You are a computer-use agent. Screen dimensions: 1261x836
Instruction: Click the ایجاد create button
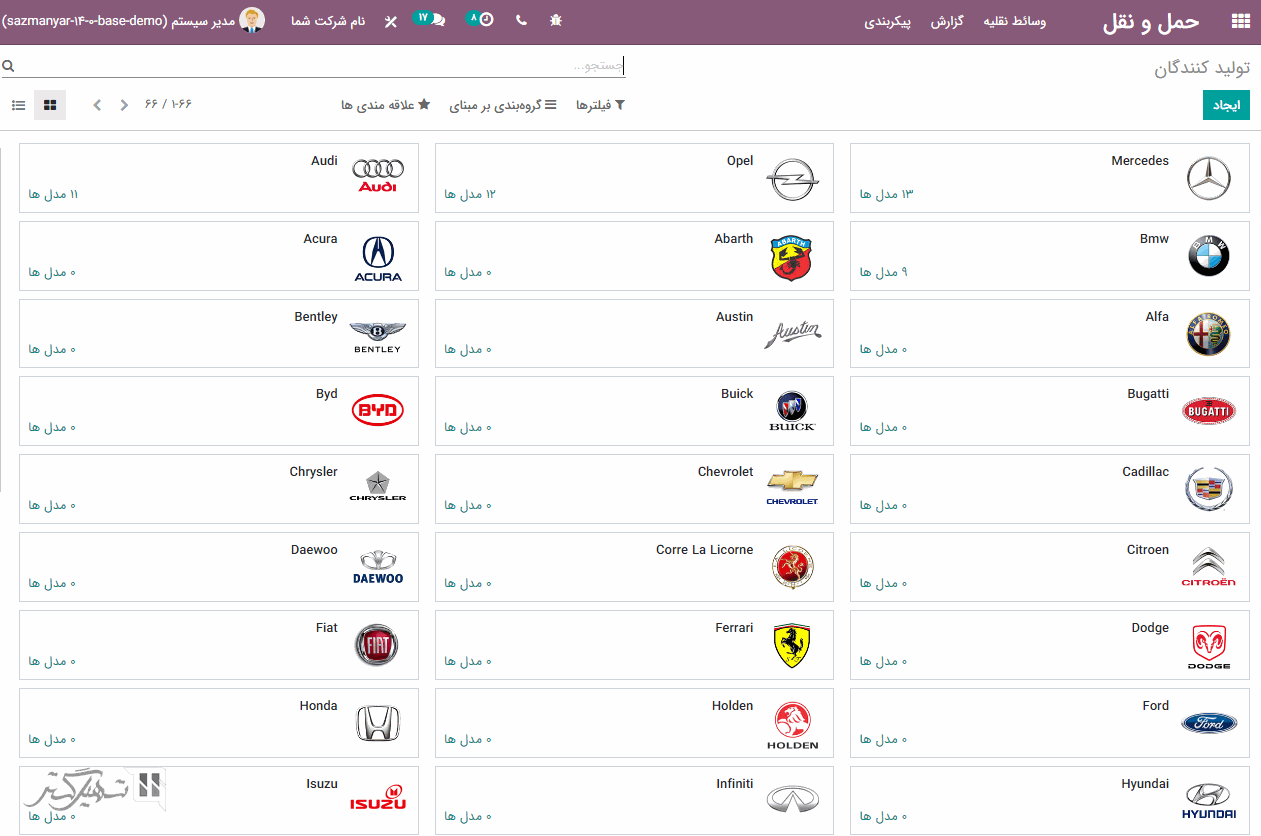pyautogui.click(x=1226, y=105)
